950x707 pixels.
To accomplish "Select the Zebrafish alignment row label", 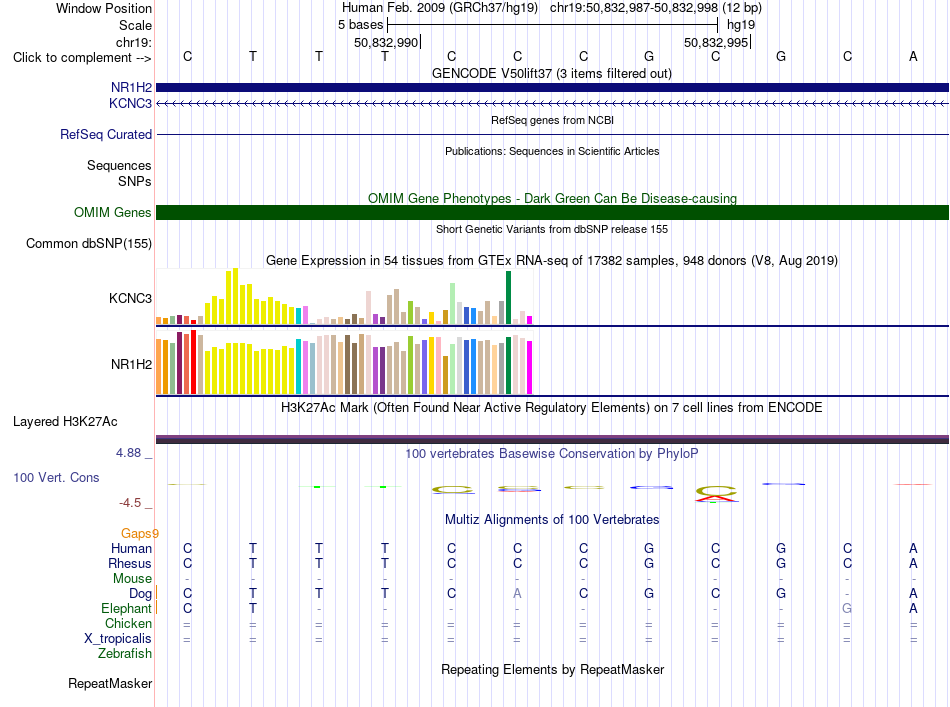I will tap(125, 654).
